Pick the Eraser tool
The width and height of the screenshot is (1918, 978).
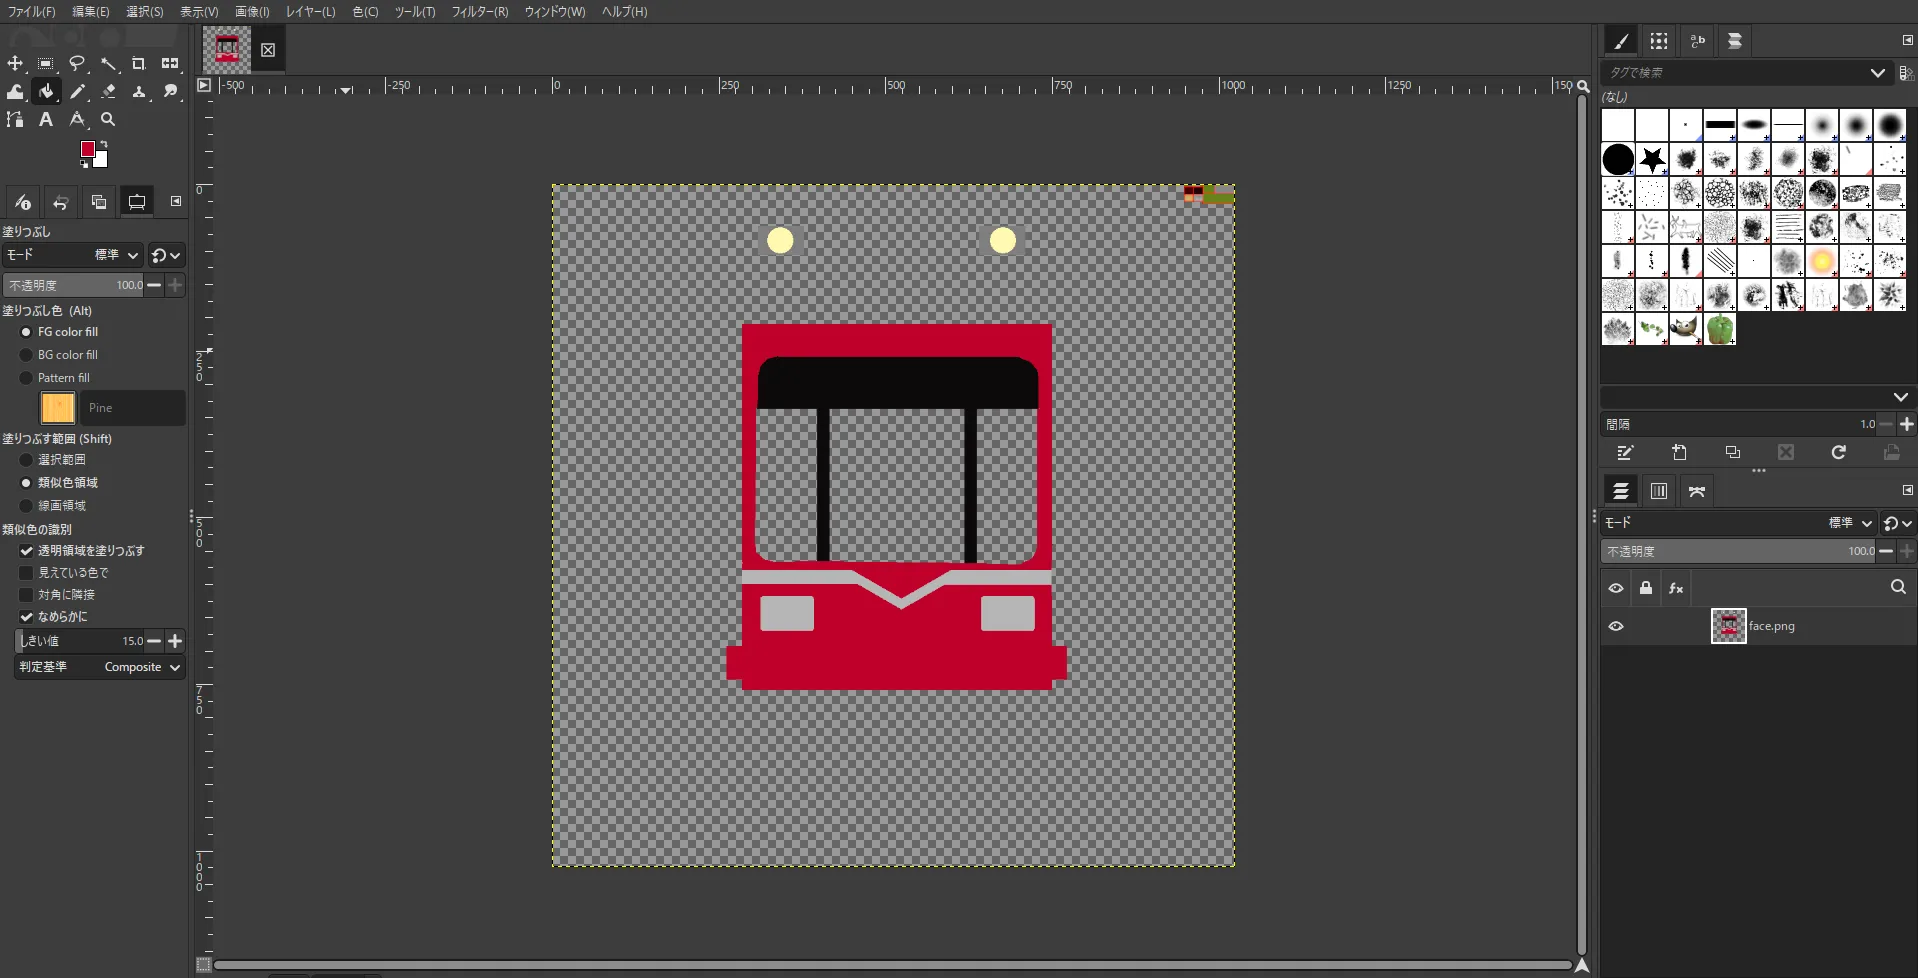coord(108,91)
